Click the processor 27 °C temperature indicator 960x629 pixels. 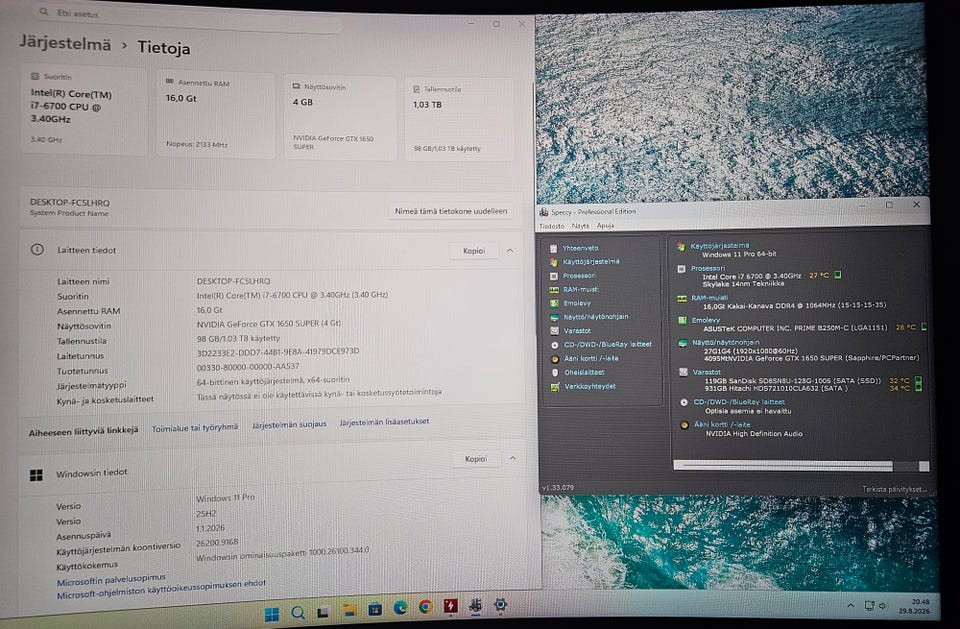[819, 276]
